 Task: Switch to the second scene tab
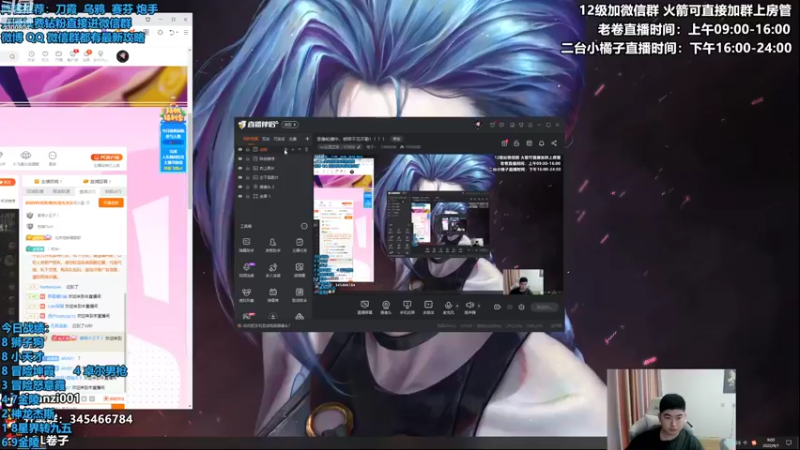click(266, 139)
